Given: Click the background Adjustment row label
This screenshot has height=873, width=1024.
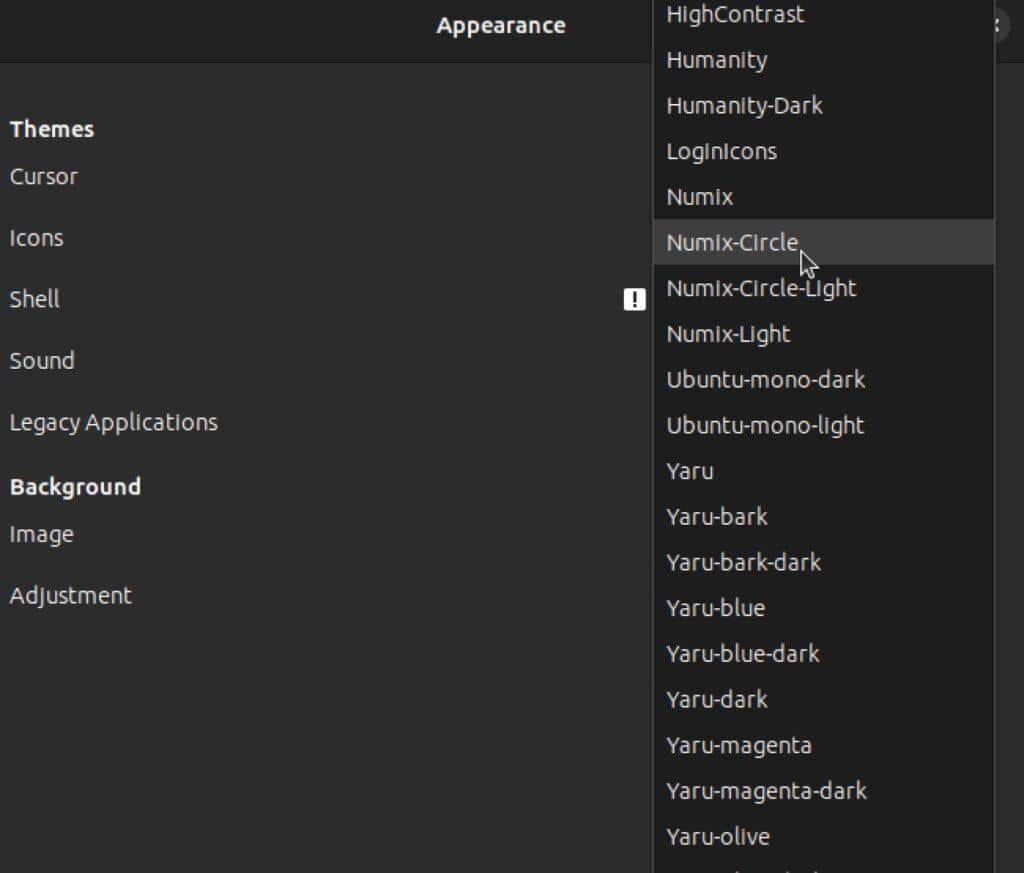Looking at the screenshot, I should tap(71, 595).
